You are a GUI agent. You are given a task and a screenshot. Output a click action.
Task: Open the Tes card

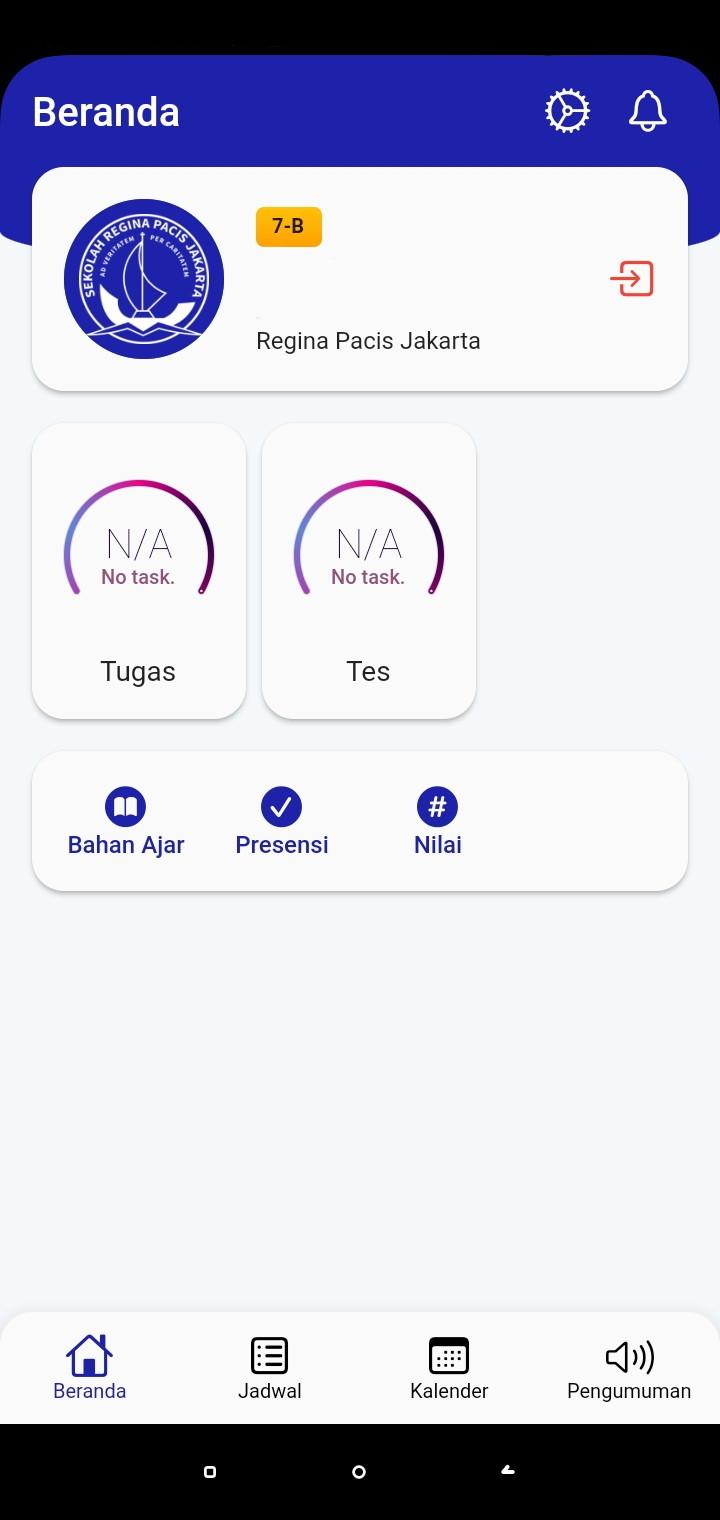[369, 571]
